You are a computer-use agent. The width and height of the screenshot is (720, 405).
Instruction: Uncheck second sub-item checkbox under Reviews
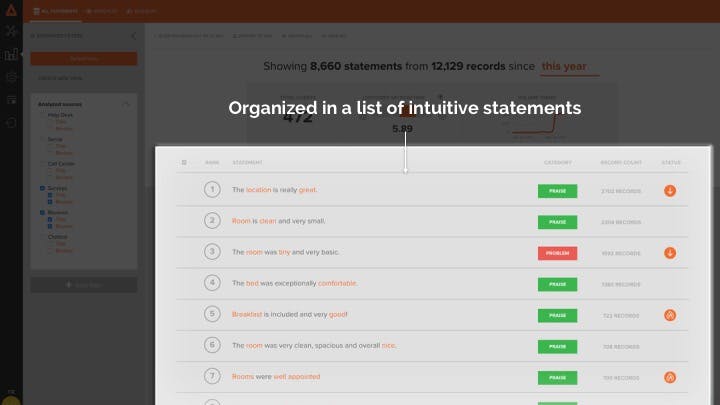tap(50, 226)
